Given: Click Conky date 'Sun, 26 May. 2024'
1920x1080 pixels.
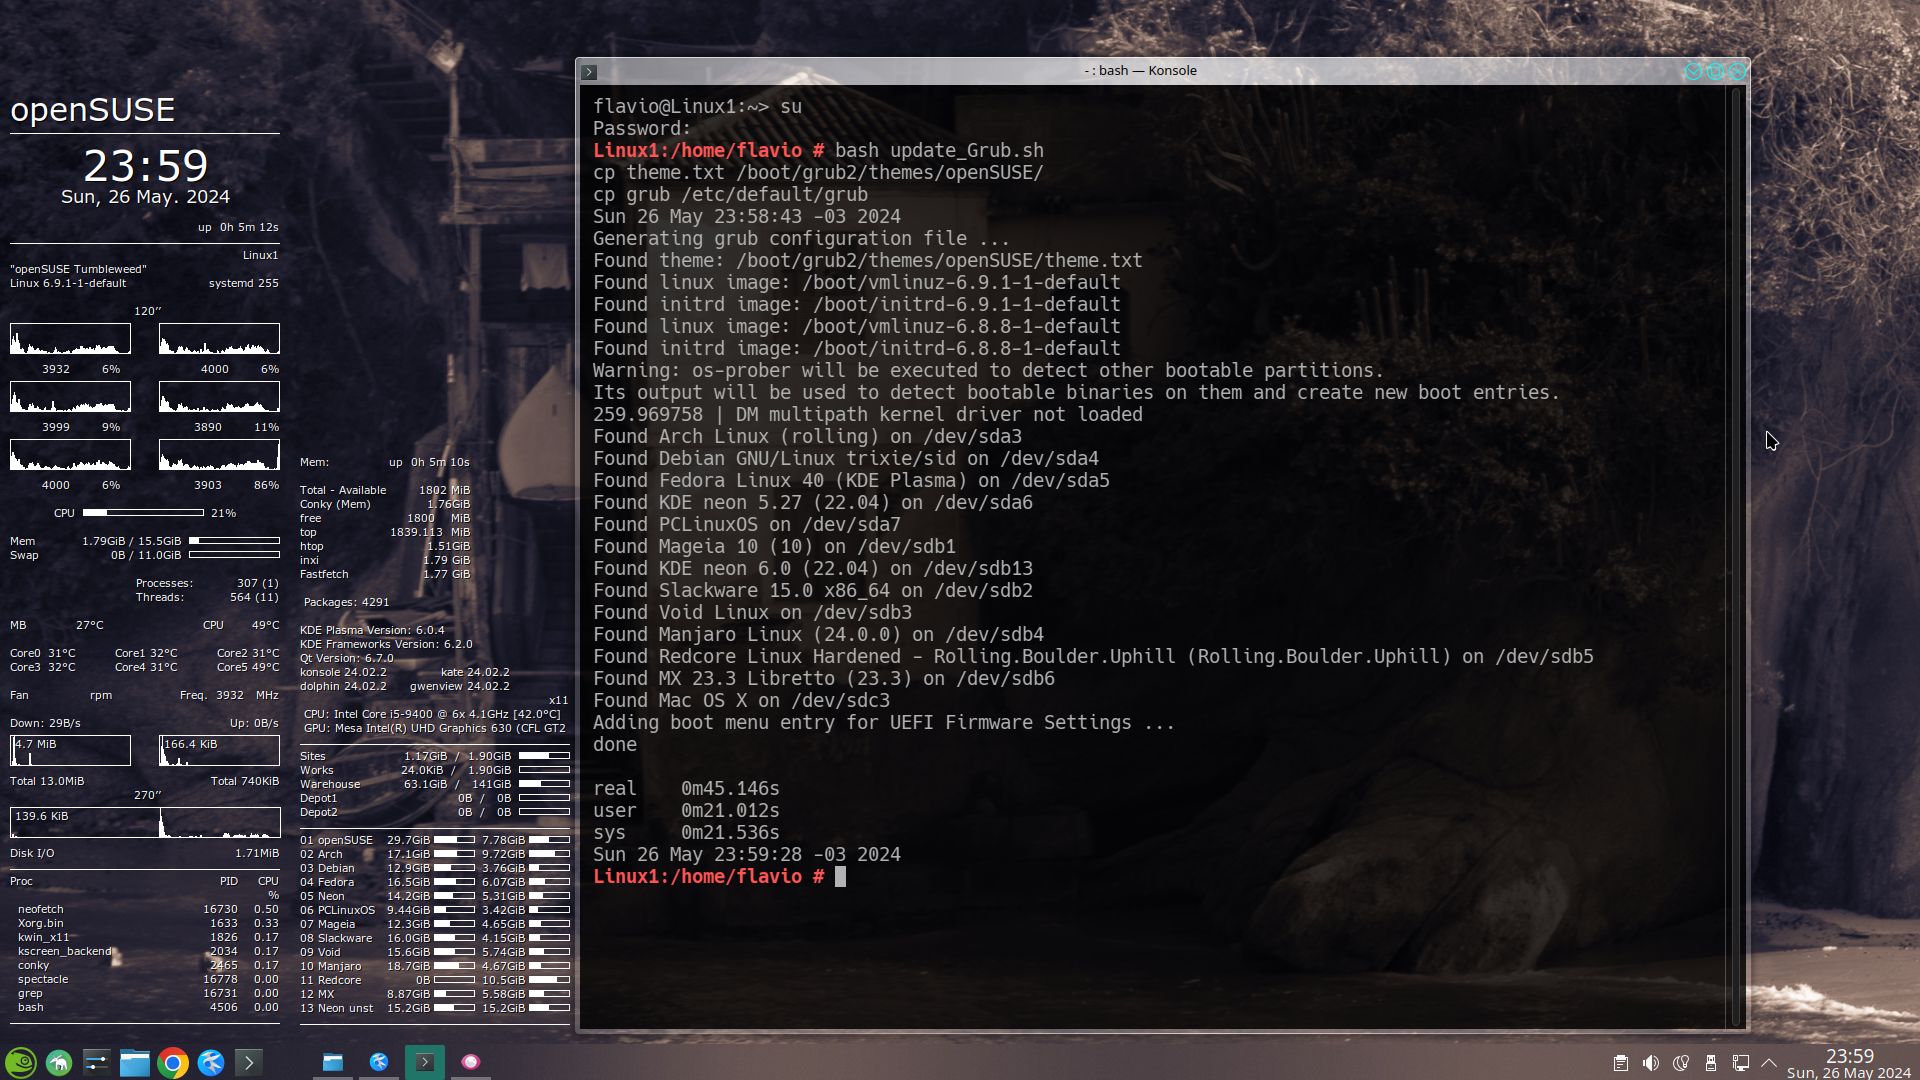Looking at the screenshot, I should [x=145, y=197].
